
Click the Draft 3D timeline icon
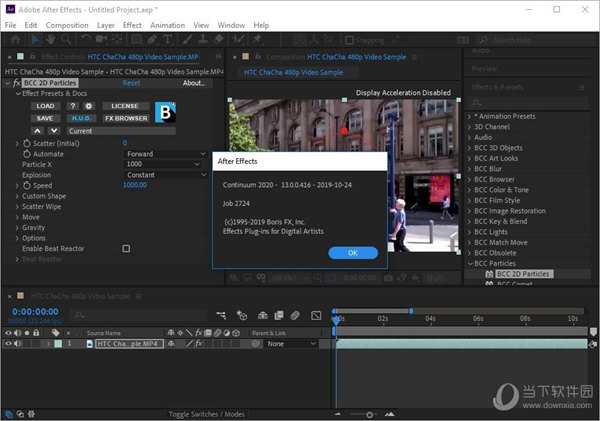point(242,315)
